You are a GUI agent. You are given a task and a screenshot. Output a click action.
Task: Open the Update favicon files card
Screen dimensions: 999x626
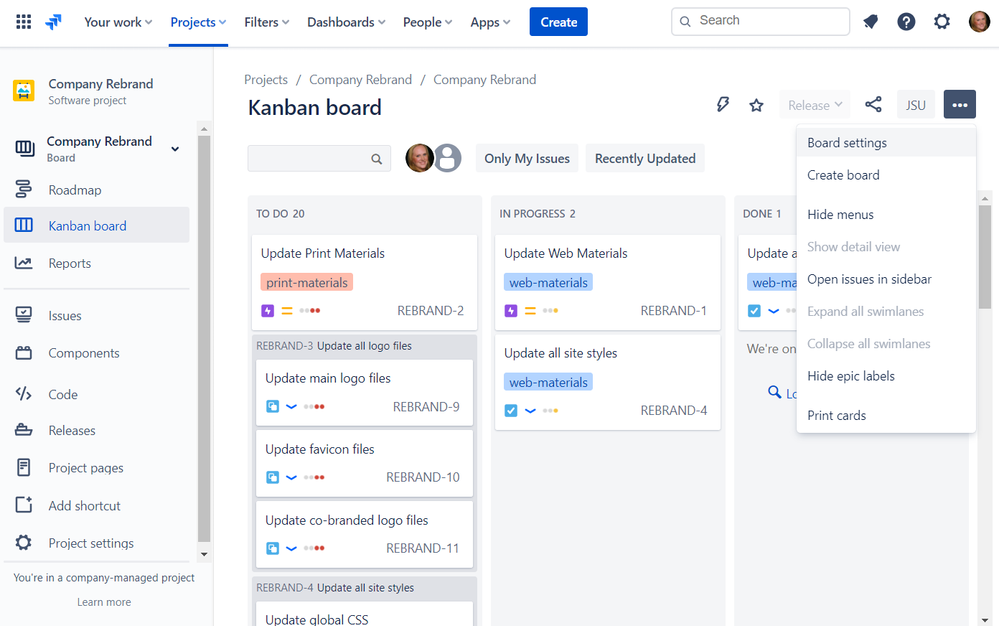pyautogui.click(x=364, y=463)
